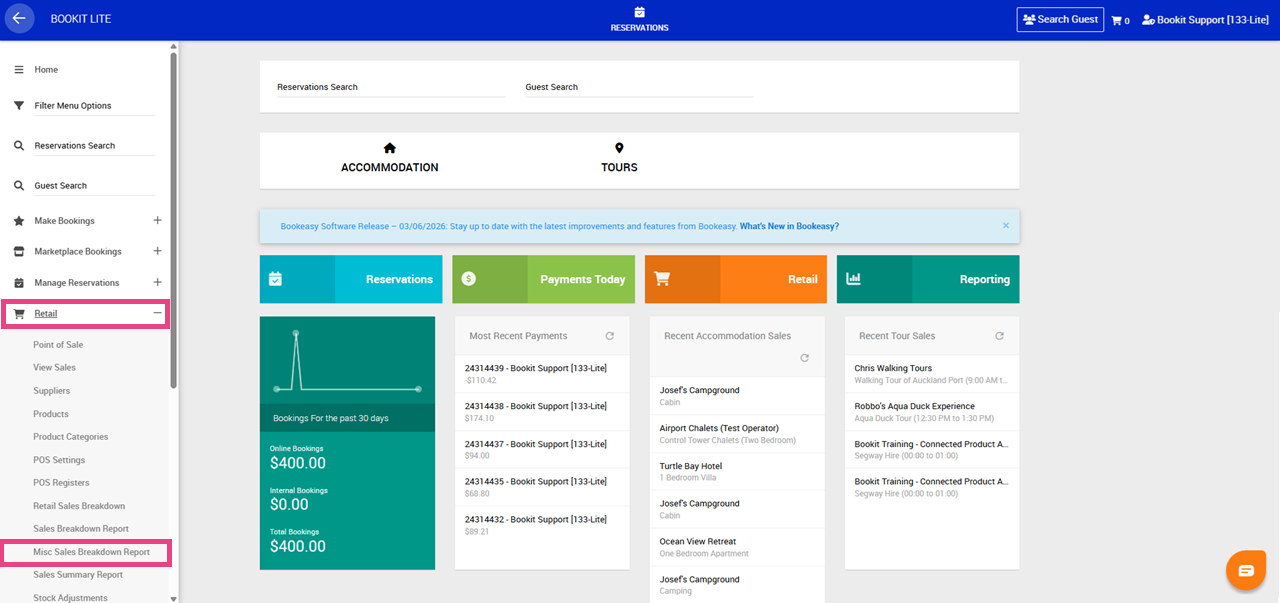Open the Reporting tile
Image resolution: width=1280 pixels, height=603 pixels.
(x=928, y=279)
